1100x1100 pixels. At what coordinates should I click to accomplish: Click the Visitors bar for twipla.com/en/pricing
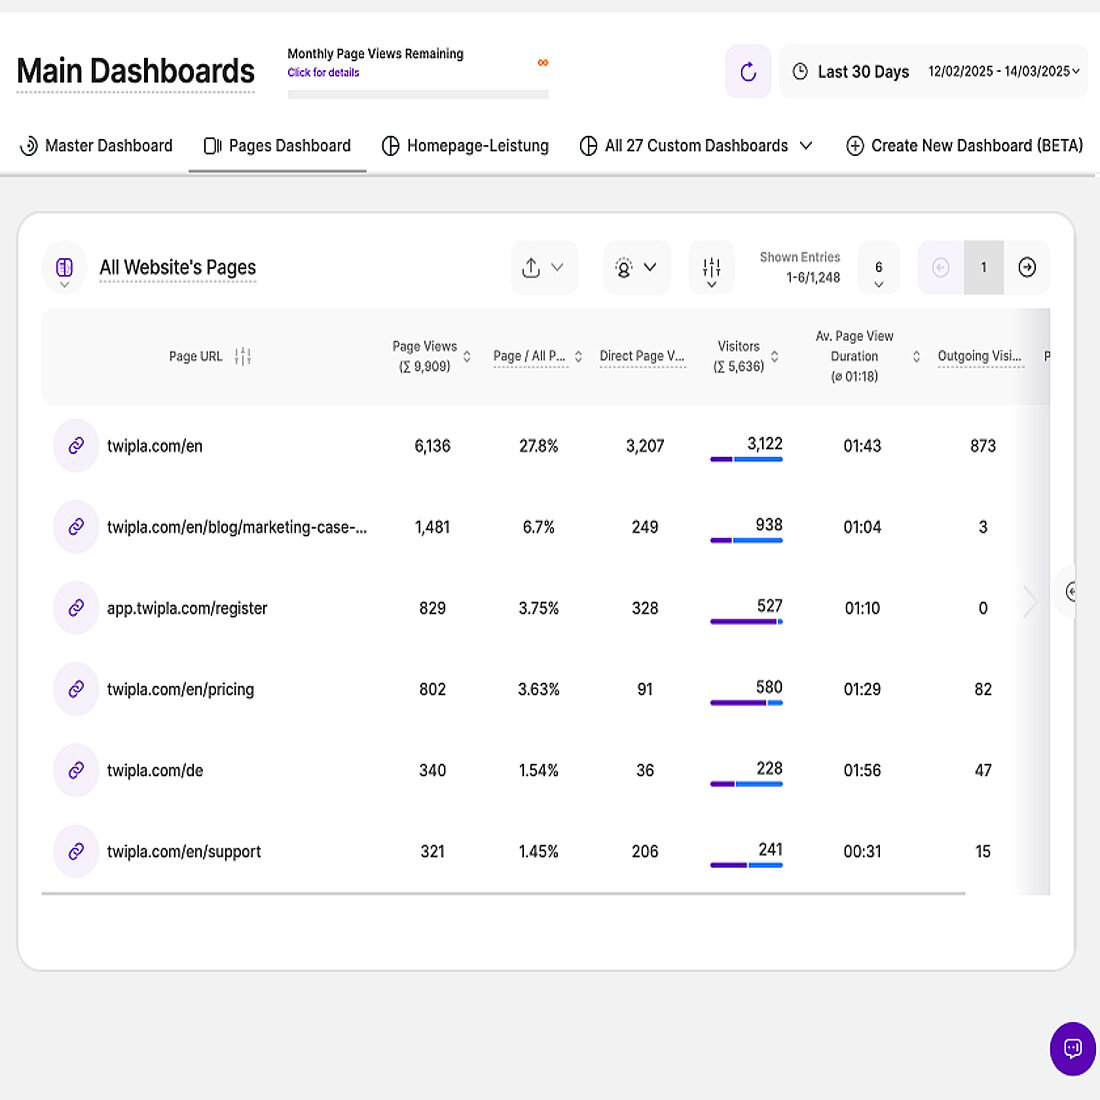[746, 703]
